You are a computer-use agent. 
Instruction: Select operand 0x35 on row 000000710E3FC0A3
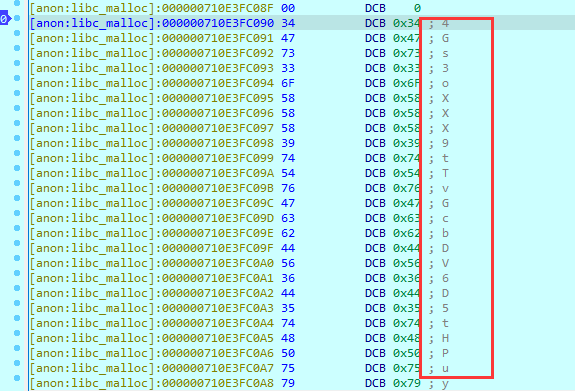[x=406, y=308]
